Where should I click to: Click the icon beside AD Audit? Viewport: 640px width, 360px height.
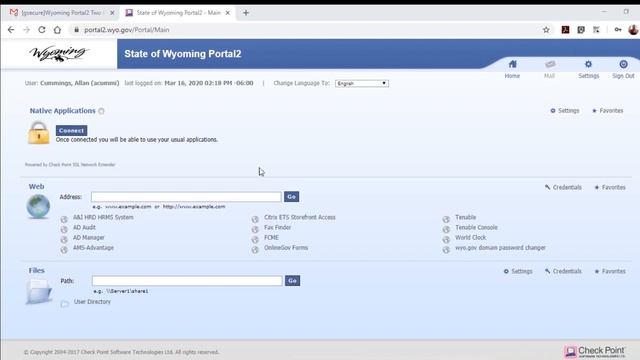[x=64, y=229]
